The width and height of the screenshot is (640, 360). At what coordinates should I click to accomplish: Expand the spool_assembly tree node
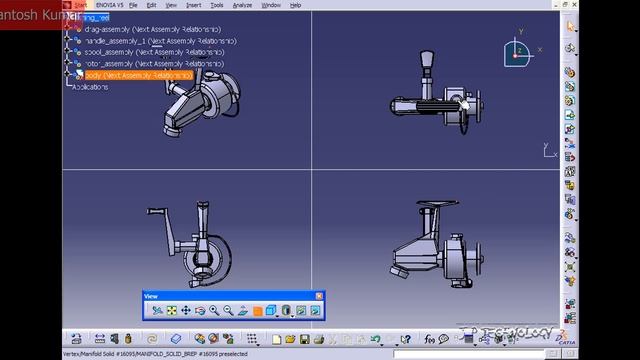click(x=67, y=51)
